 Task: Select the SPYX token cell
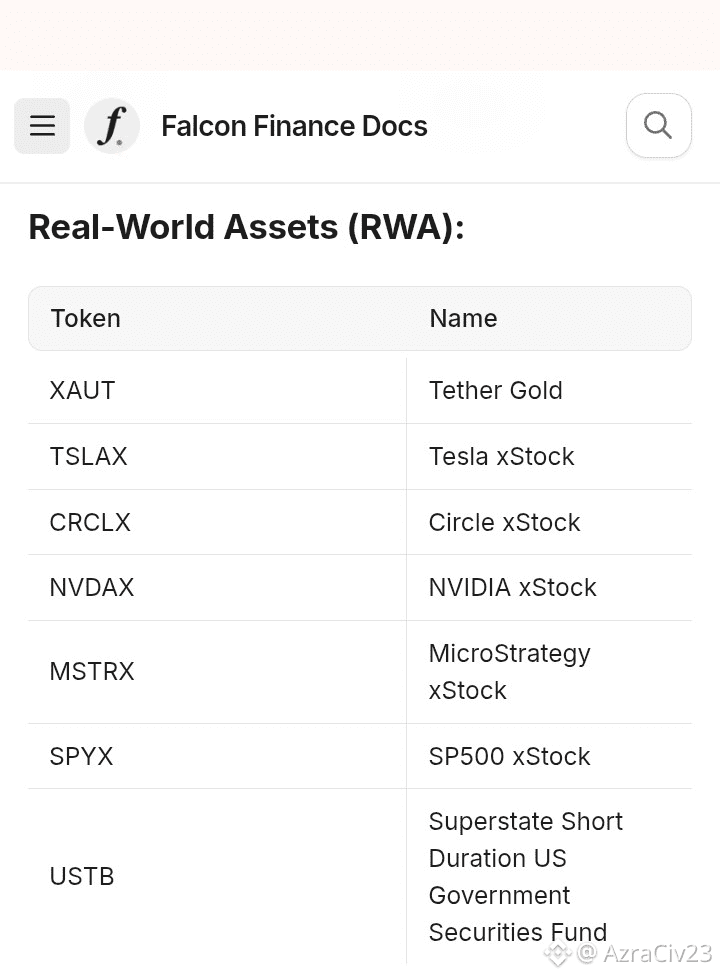(82, 756)
